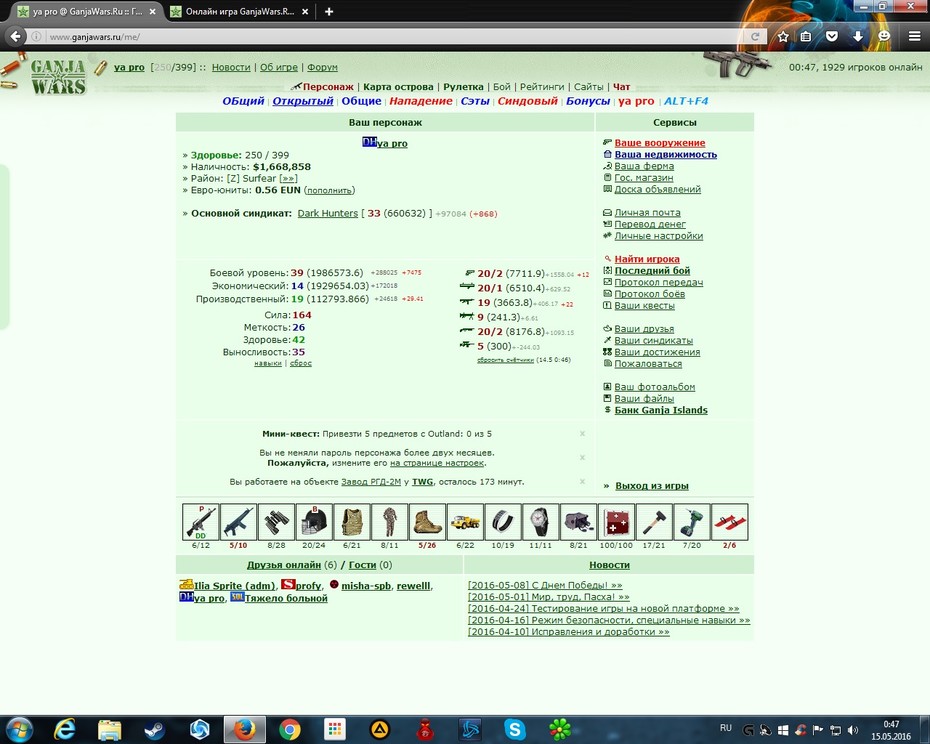Switch to the 'Онлайн игра GanjaWars' tab
This screenshot has width=930, height=744.
[240, 11]
